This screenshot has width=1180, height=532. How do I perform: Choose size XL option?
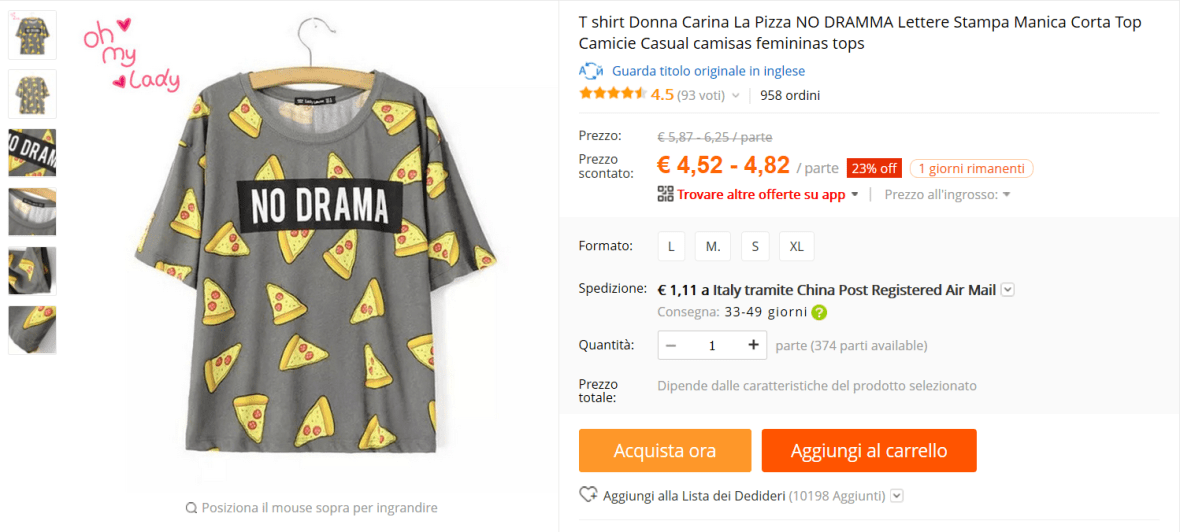click(796, 246)
